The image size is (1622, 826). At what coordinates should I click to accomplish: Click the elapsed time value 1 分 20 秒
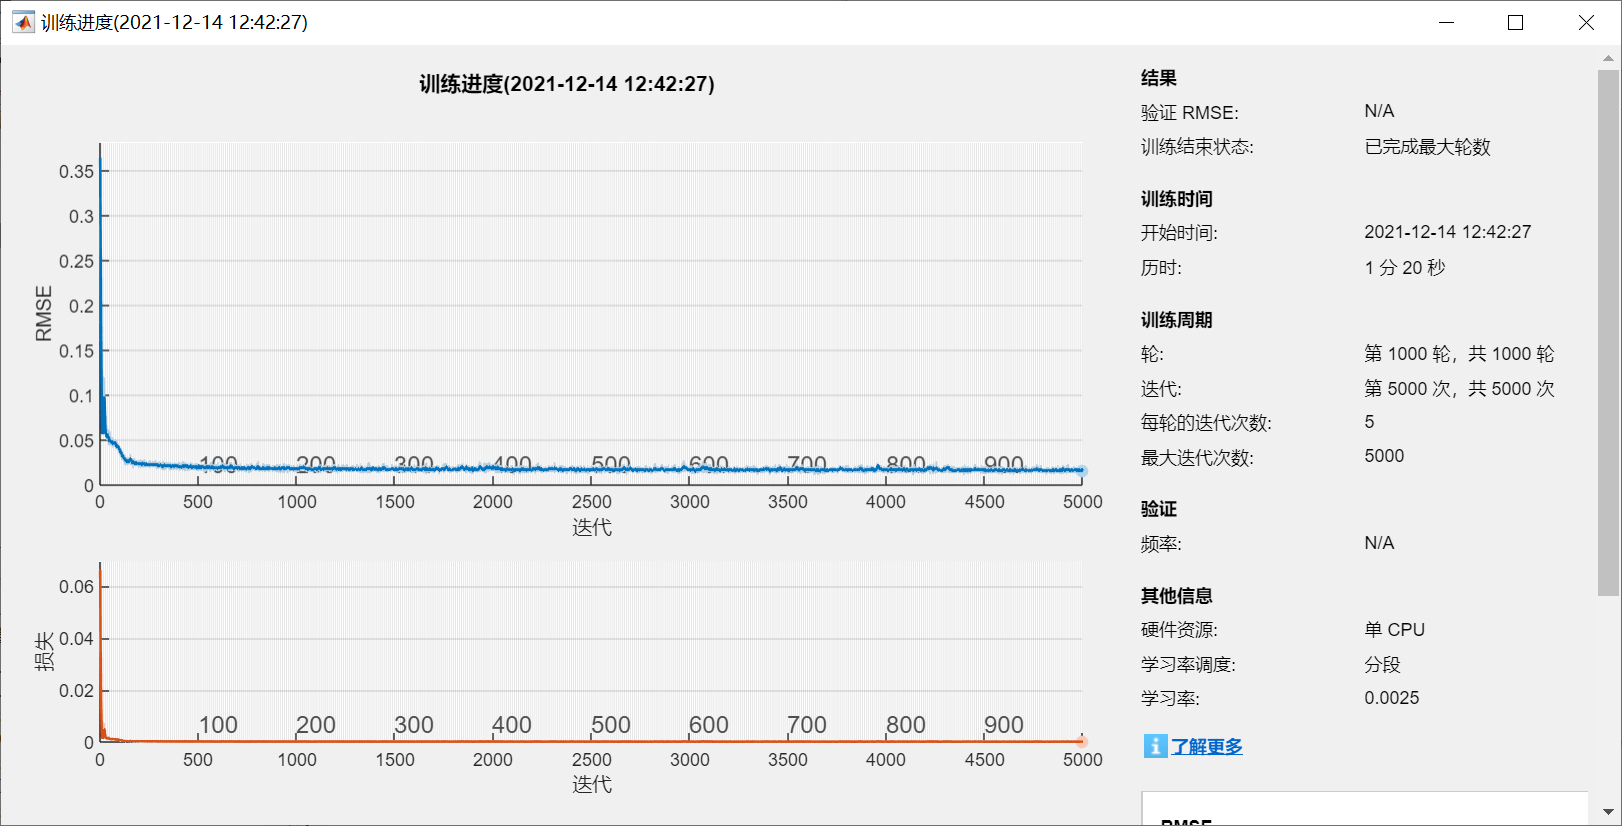[1405, 268]
